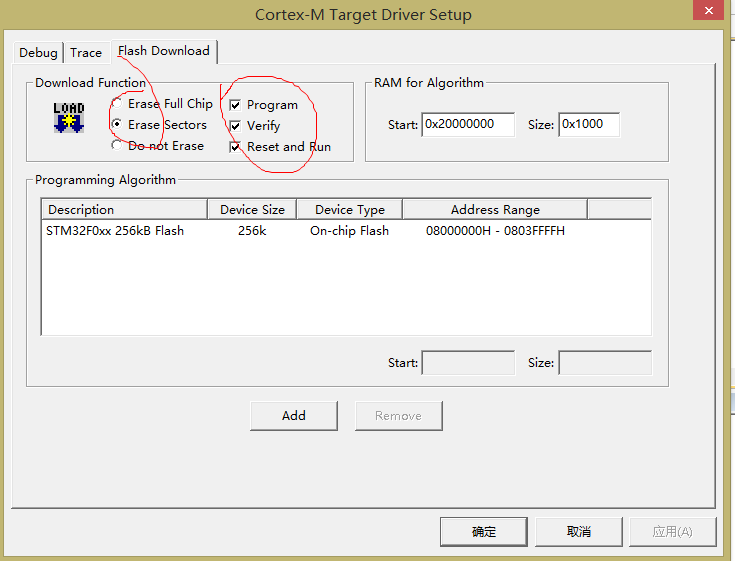Confirm with the 确定 button
735x561 pixels.
pos(484,531)
